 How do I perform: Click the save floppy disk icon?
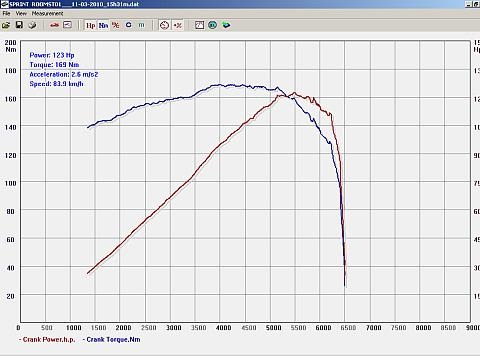19,25
